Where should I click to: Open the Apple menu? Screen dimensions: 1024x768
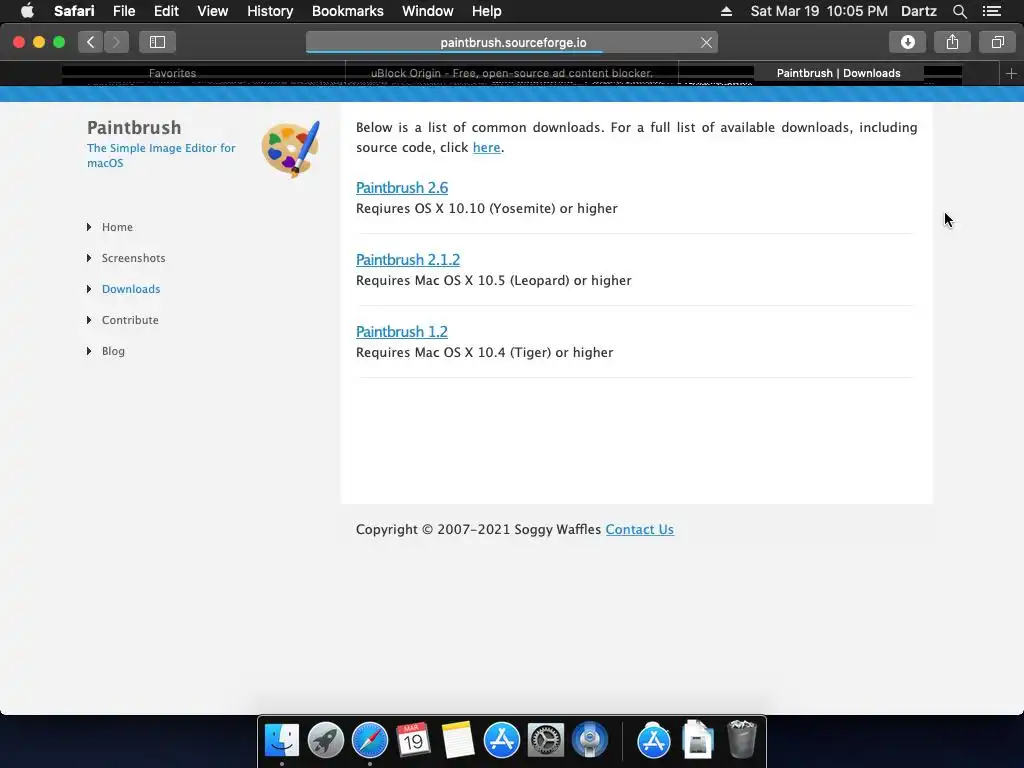(27, 11)
